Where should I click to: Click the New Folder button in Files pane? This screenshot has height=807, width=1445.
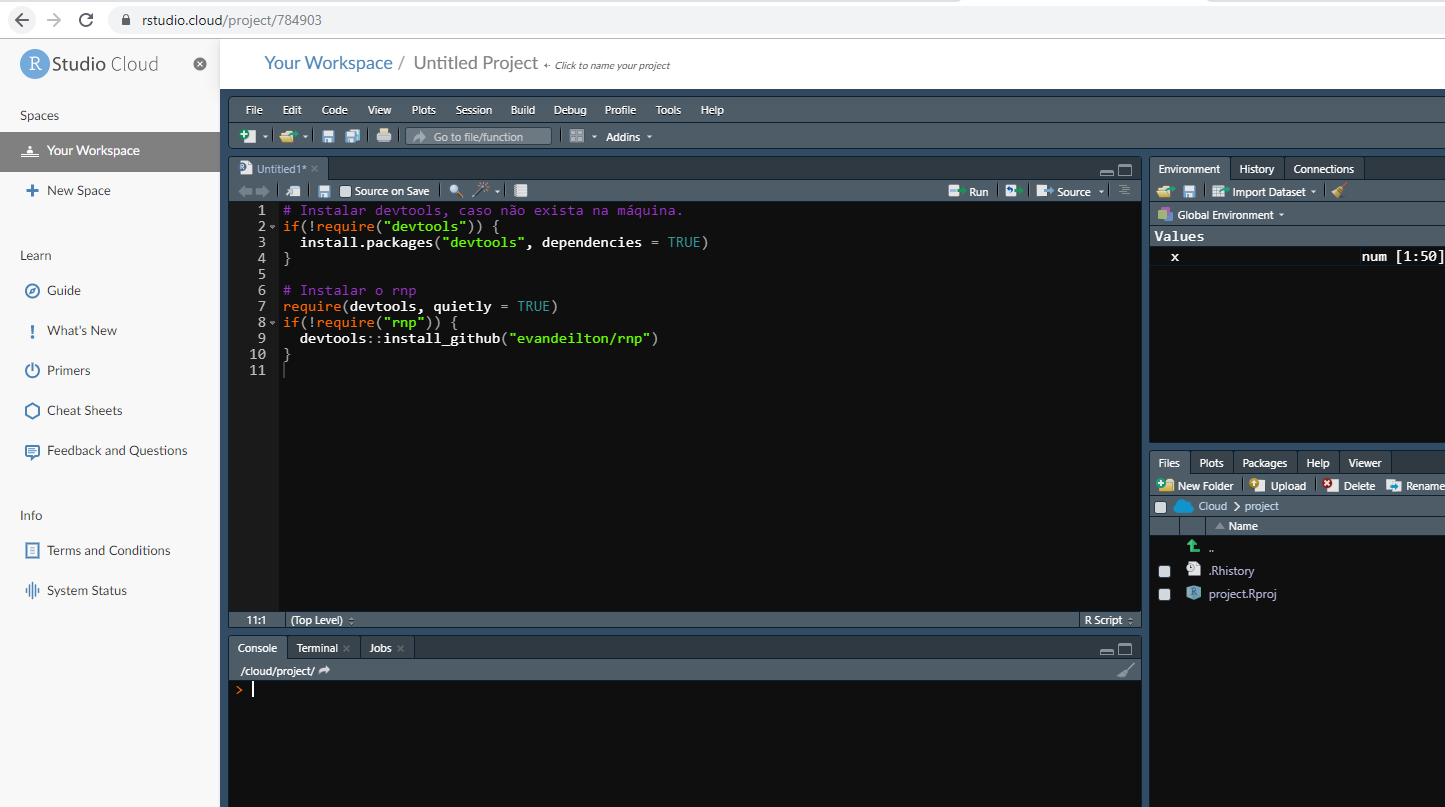[1195, 486]
